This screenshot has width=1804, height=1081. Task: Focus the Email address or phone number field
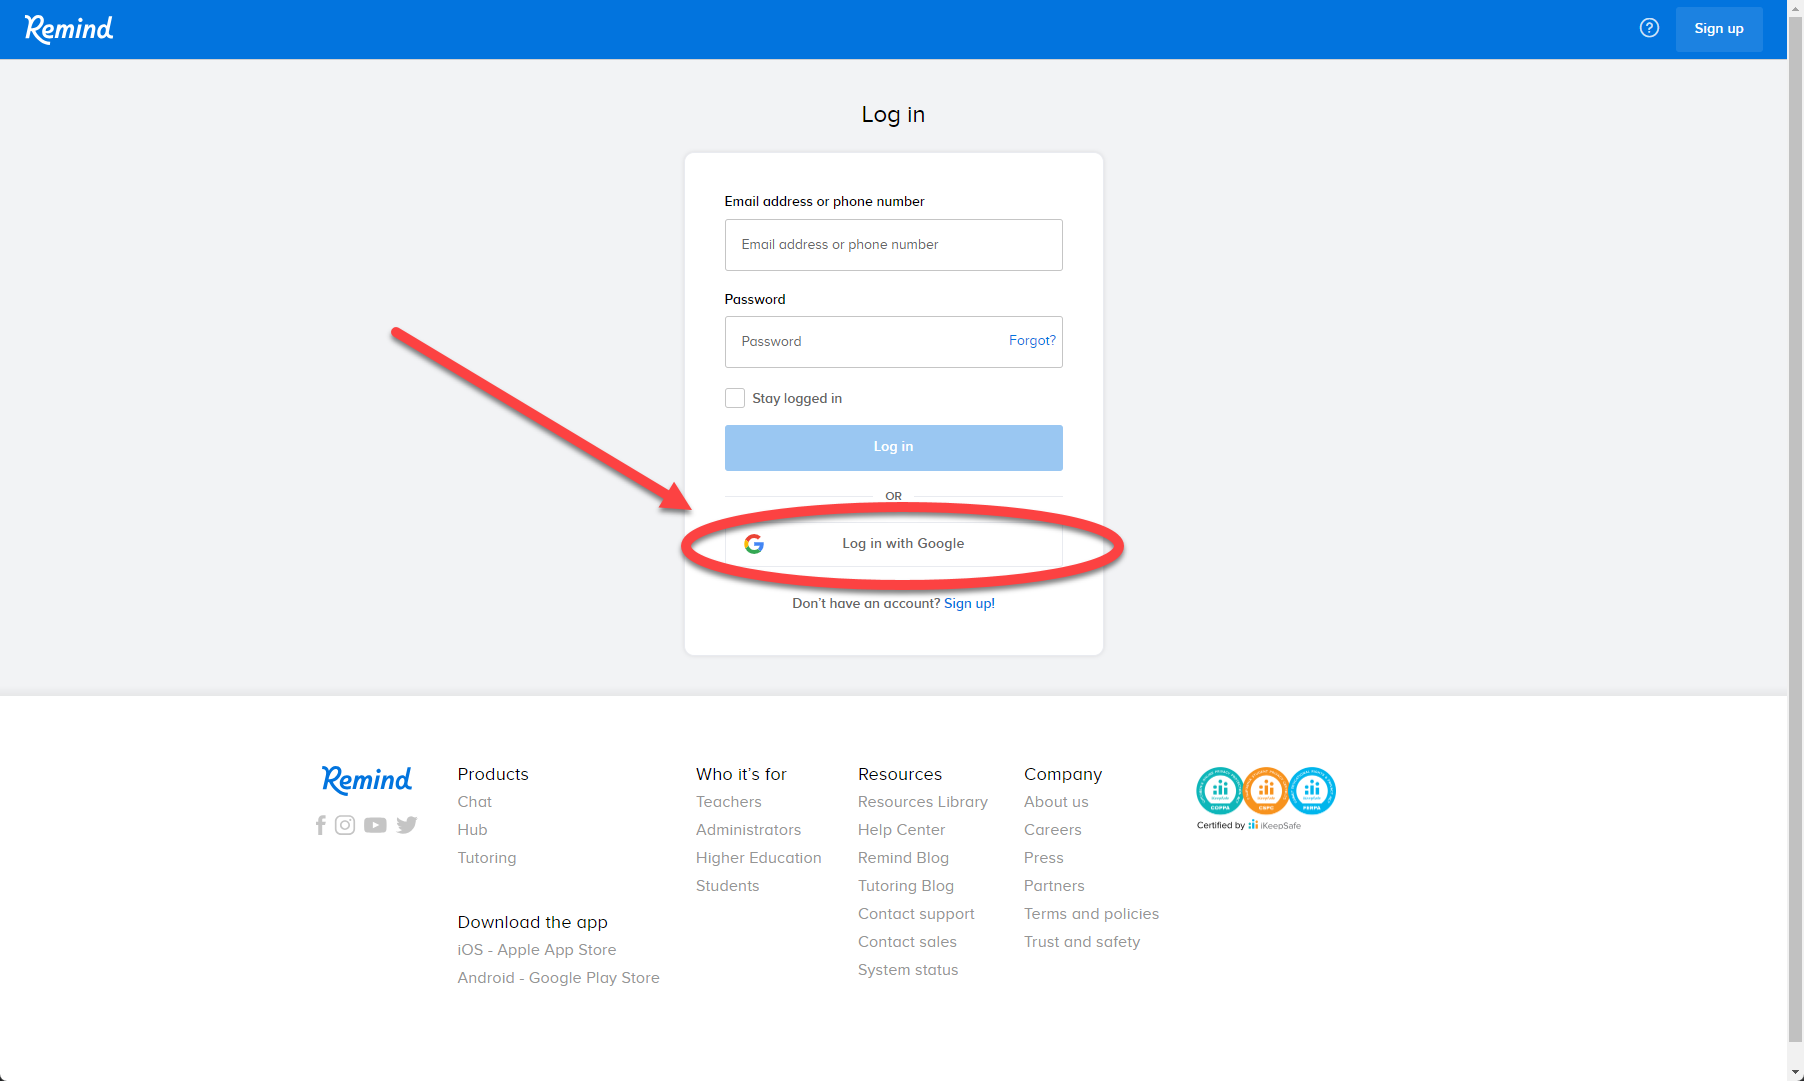tap(894, 245)
